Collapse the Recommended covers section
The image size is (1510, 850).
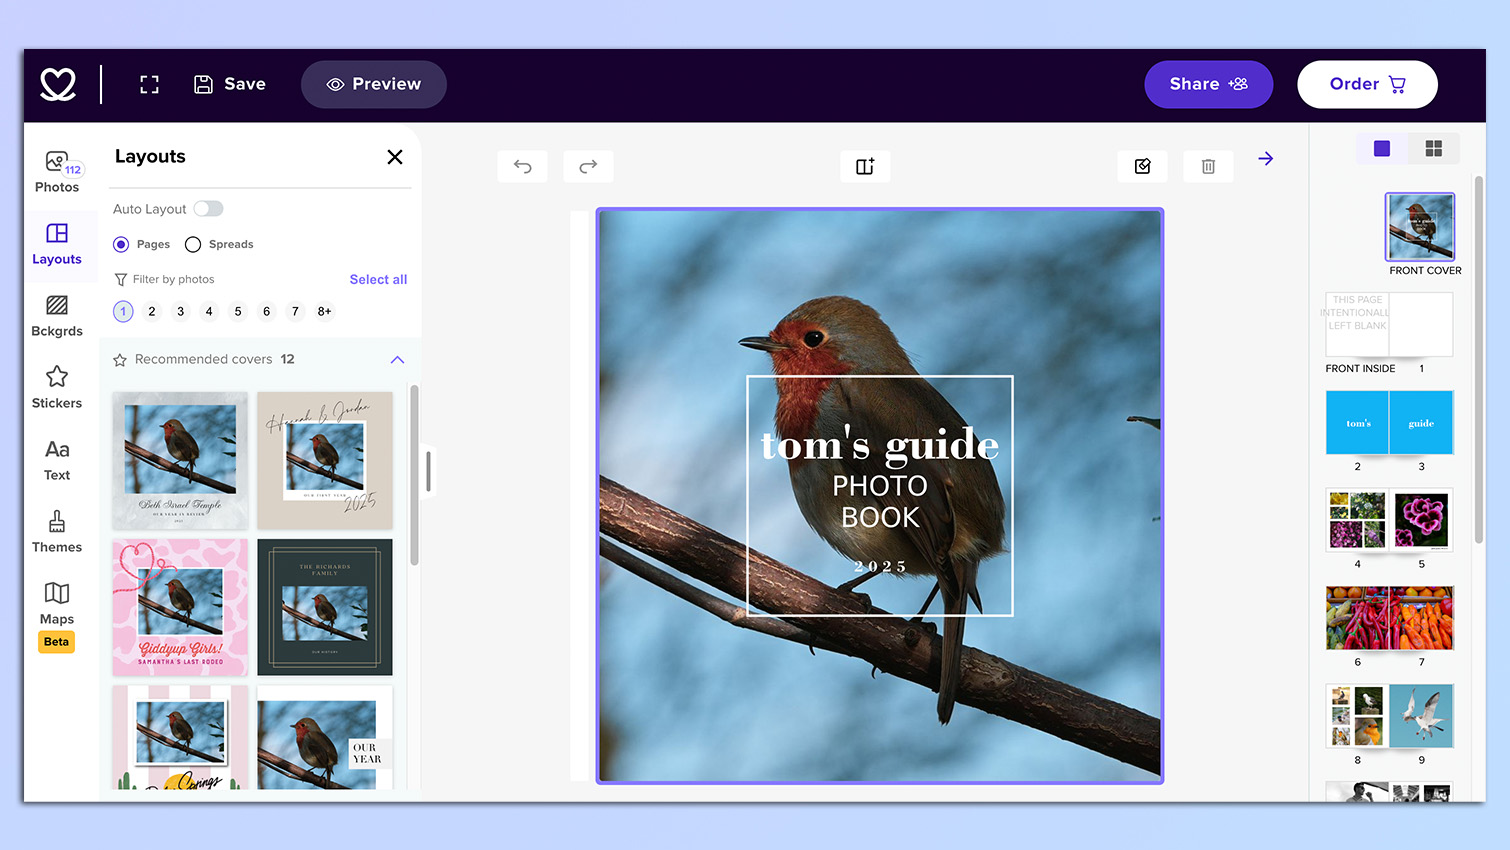point(397,359)
